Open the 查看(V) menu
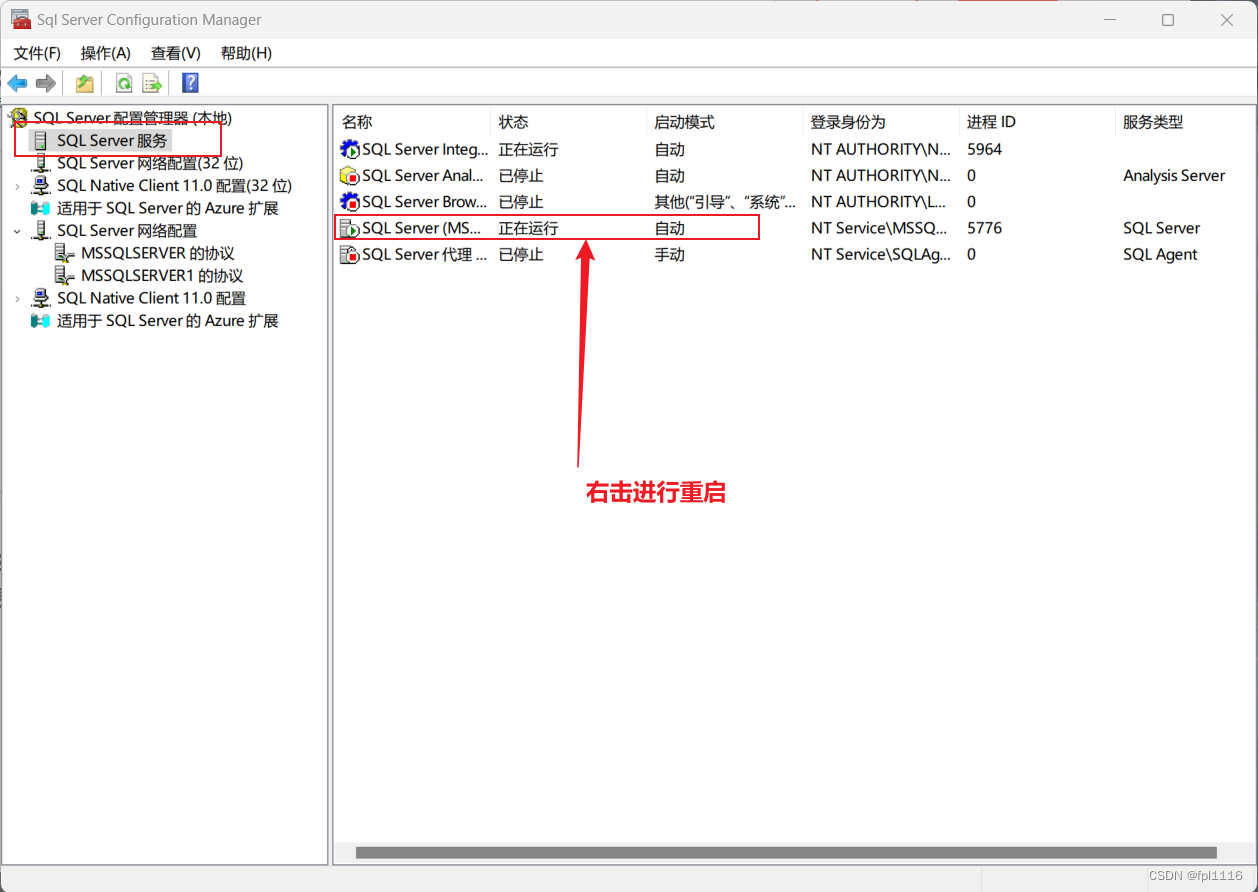The width and height of the screenshot is (1258, 892). [x=174, y=53]
